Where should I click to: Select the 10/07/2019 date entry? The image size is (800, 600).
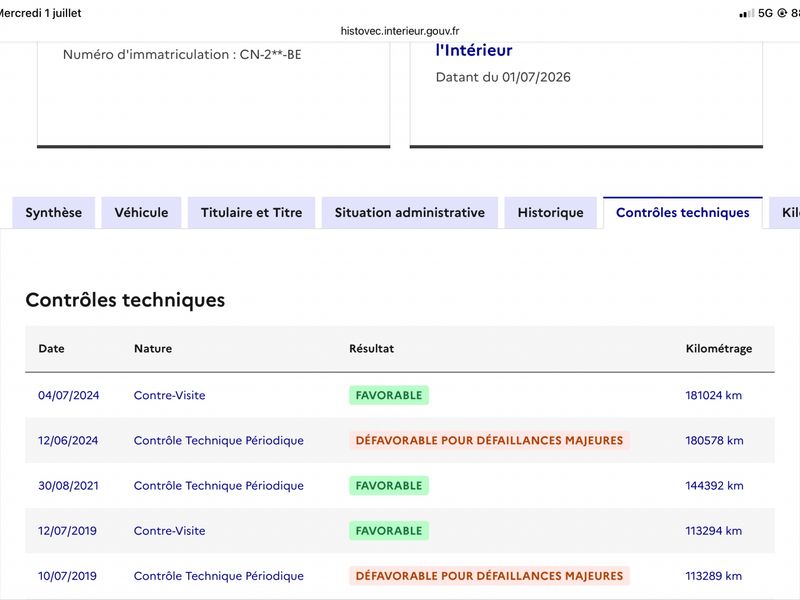click(x=67, y=576)
